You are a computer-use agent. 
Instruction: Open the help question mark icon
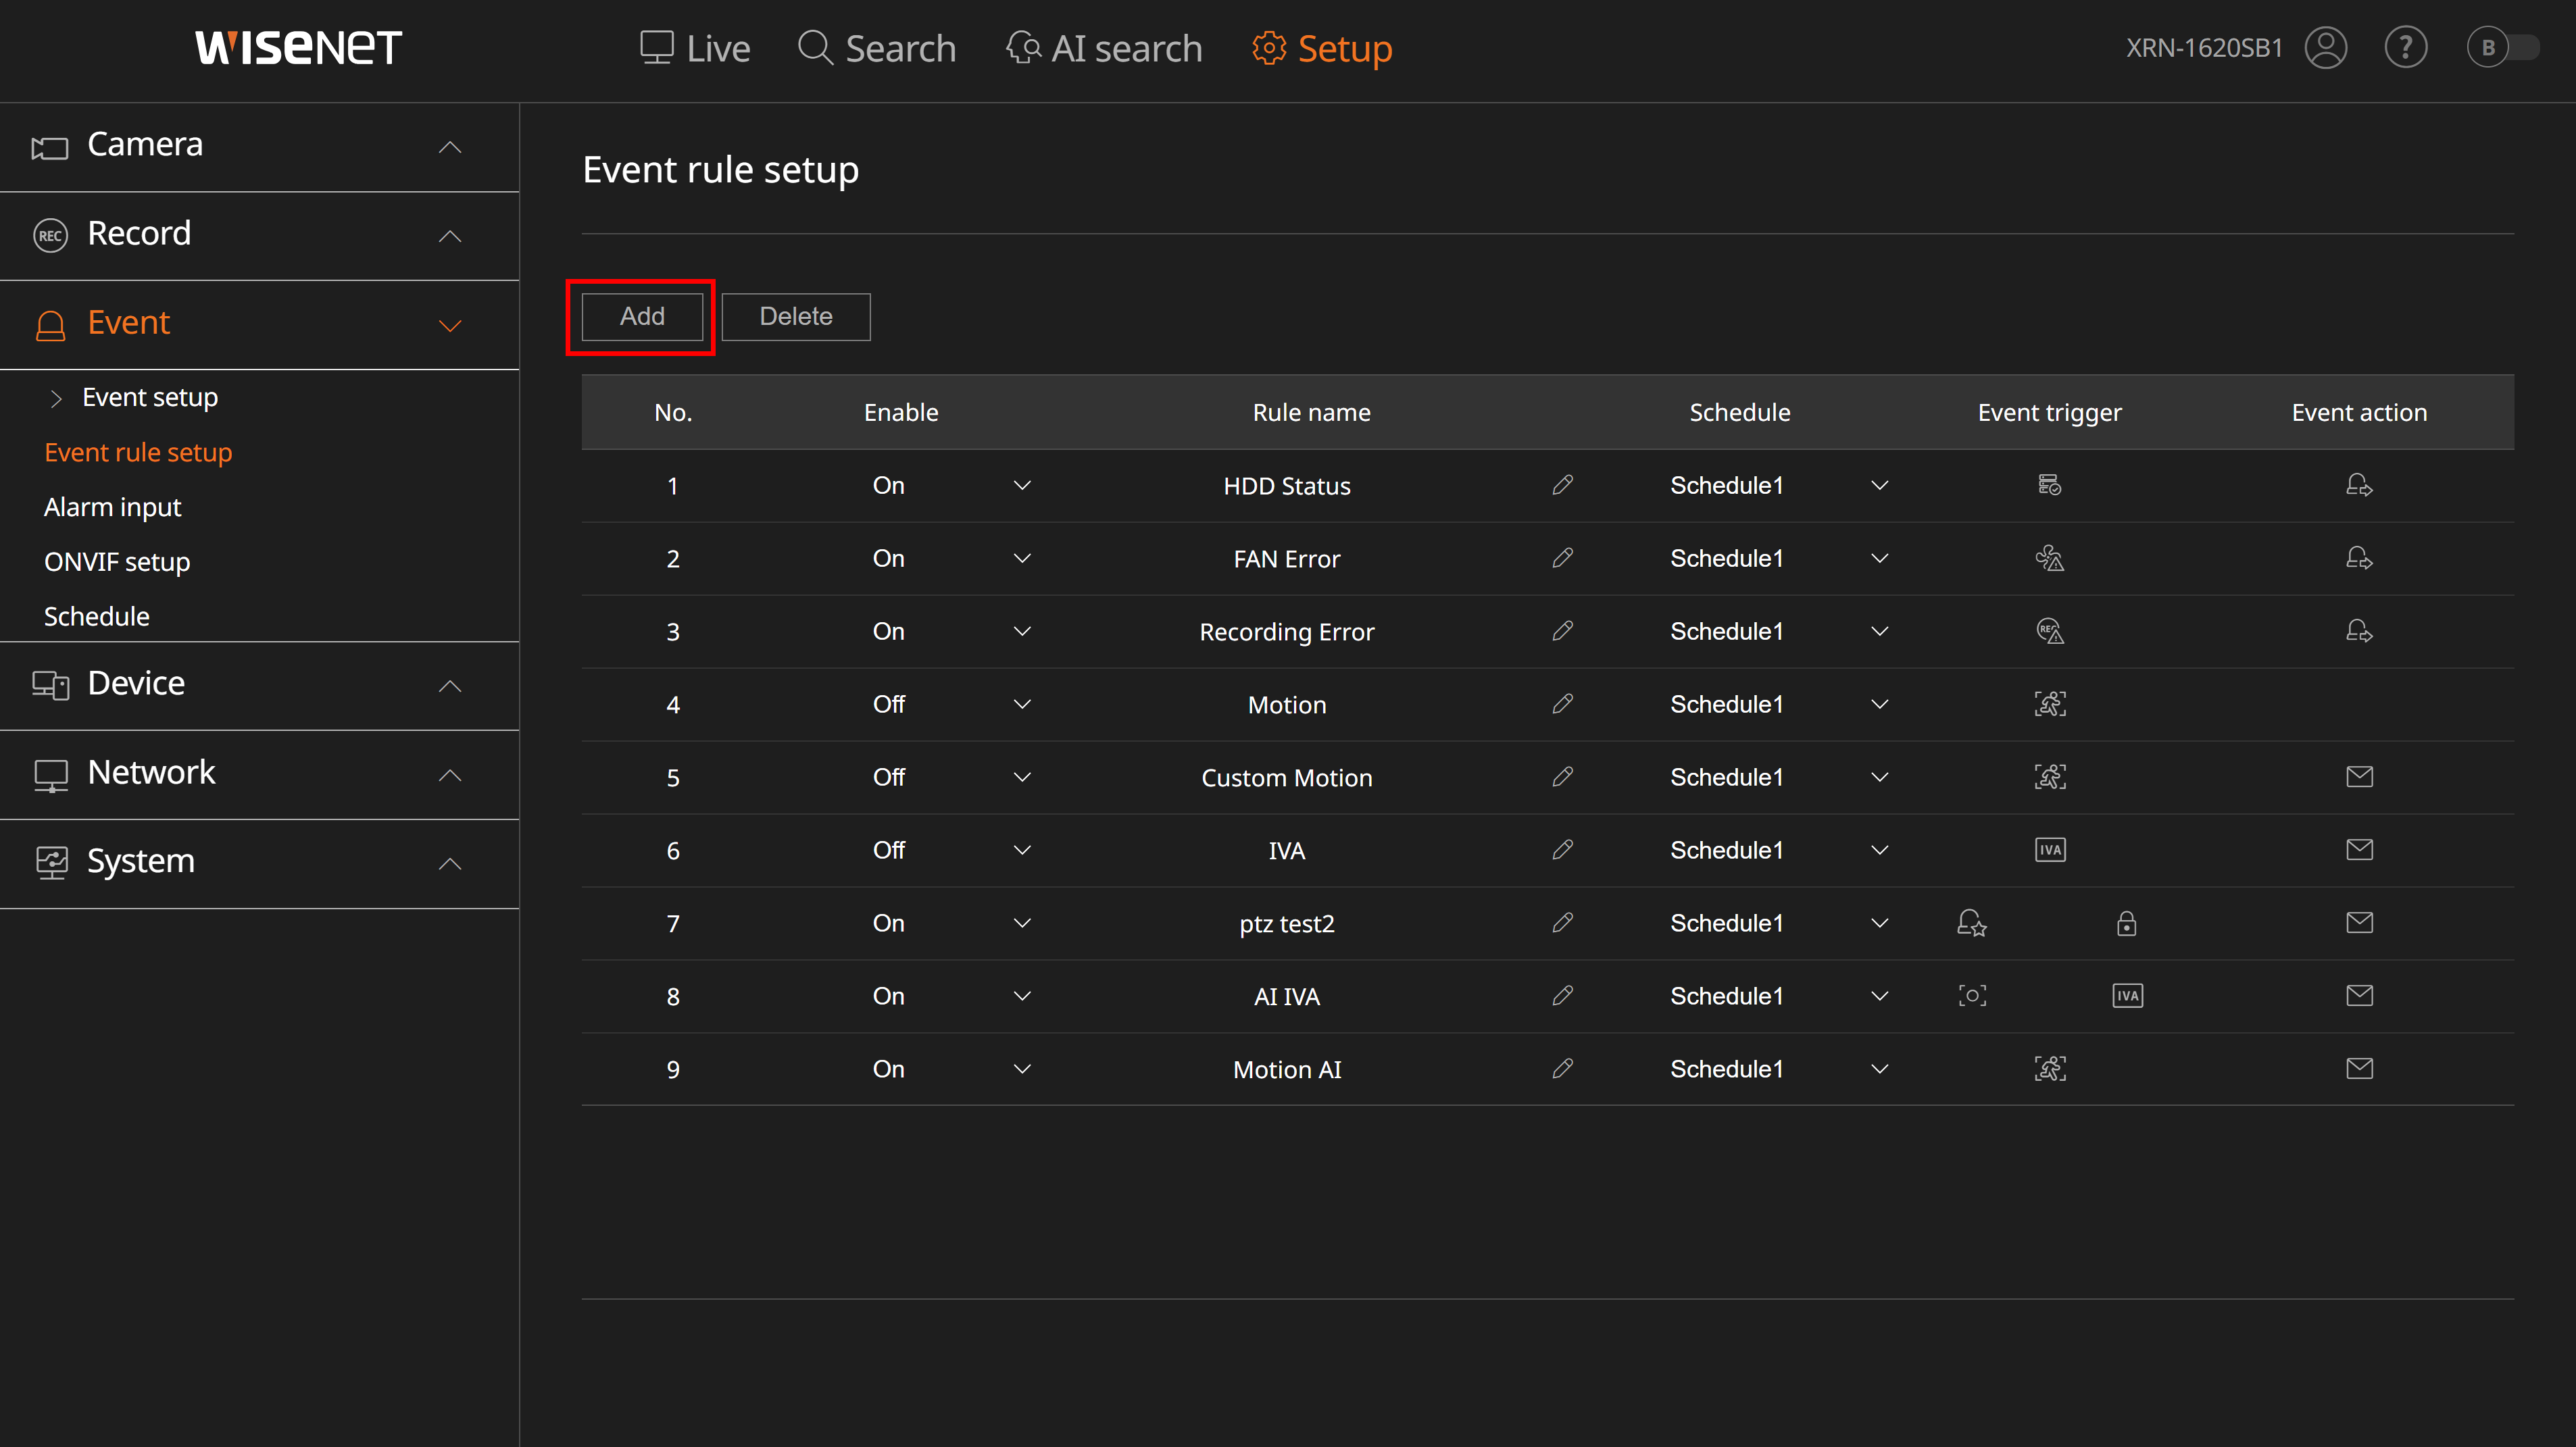coord(2405,48)
